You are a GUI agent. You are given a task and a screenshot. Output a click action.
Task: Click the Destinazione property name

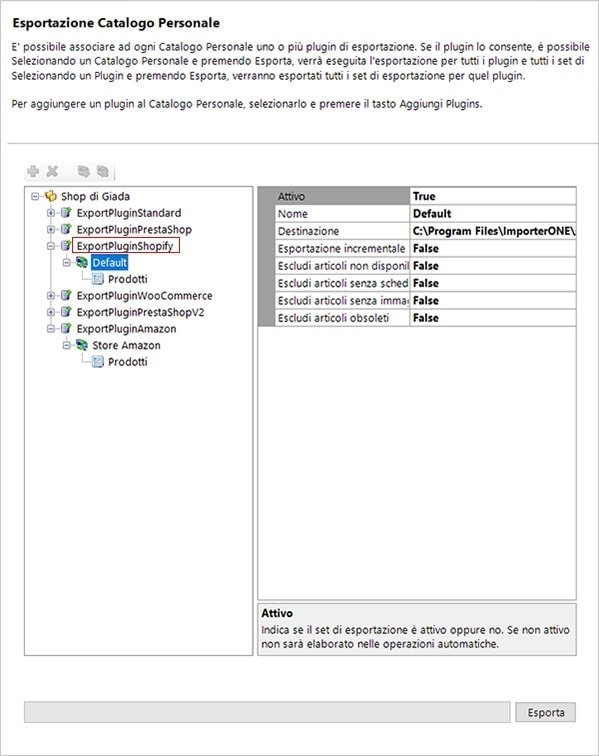342,231
